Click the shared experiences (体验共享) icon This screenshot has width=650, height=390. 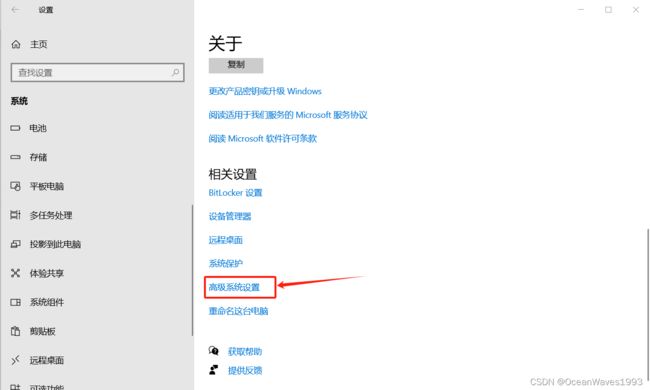pyautogui.click(x=15, y=273)
